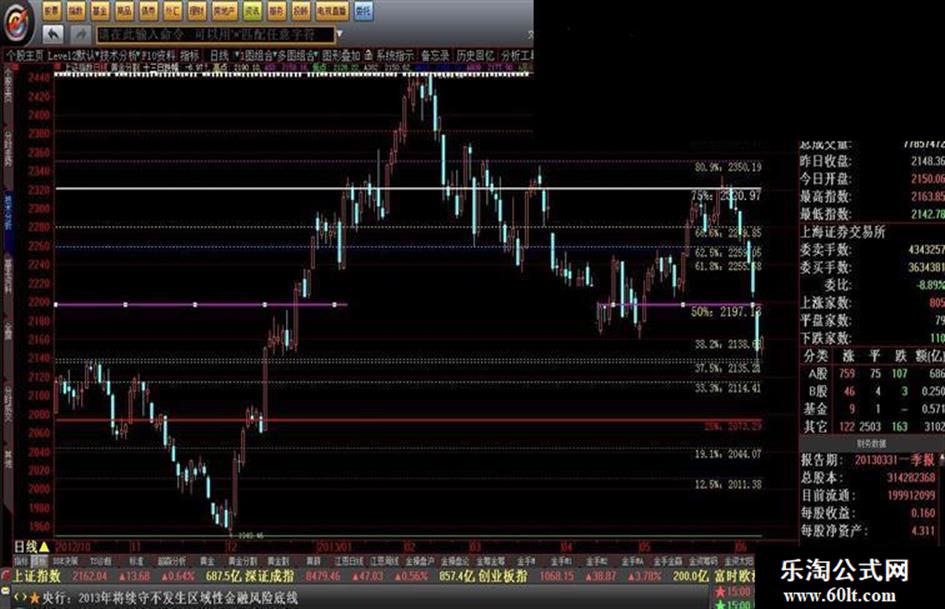Image resolution: width=945 pixels, height=609 pixels.
Task: Select the A股 row in category table
Action: point(872,374)
